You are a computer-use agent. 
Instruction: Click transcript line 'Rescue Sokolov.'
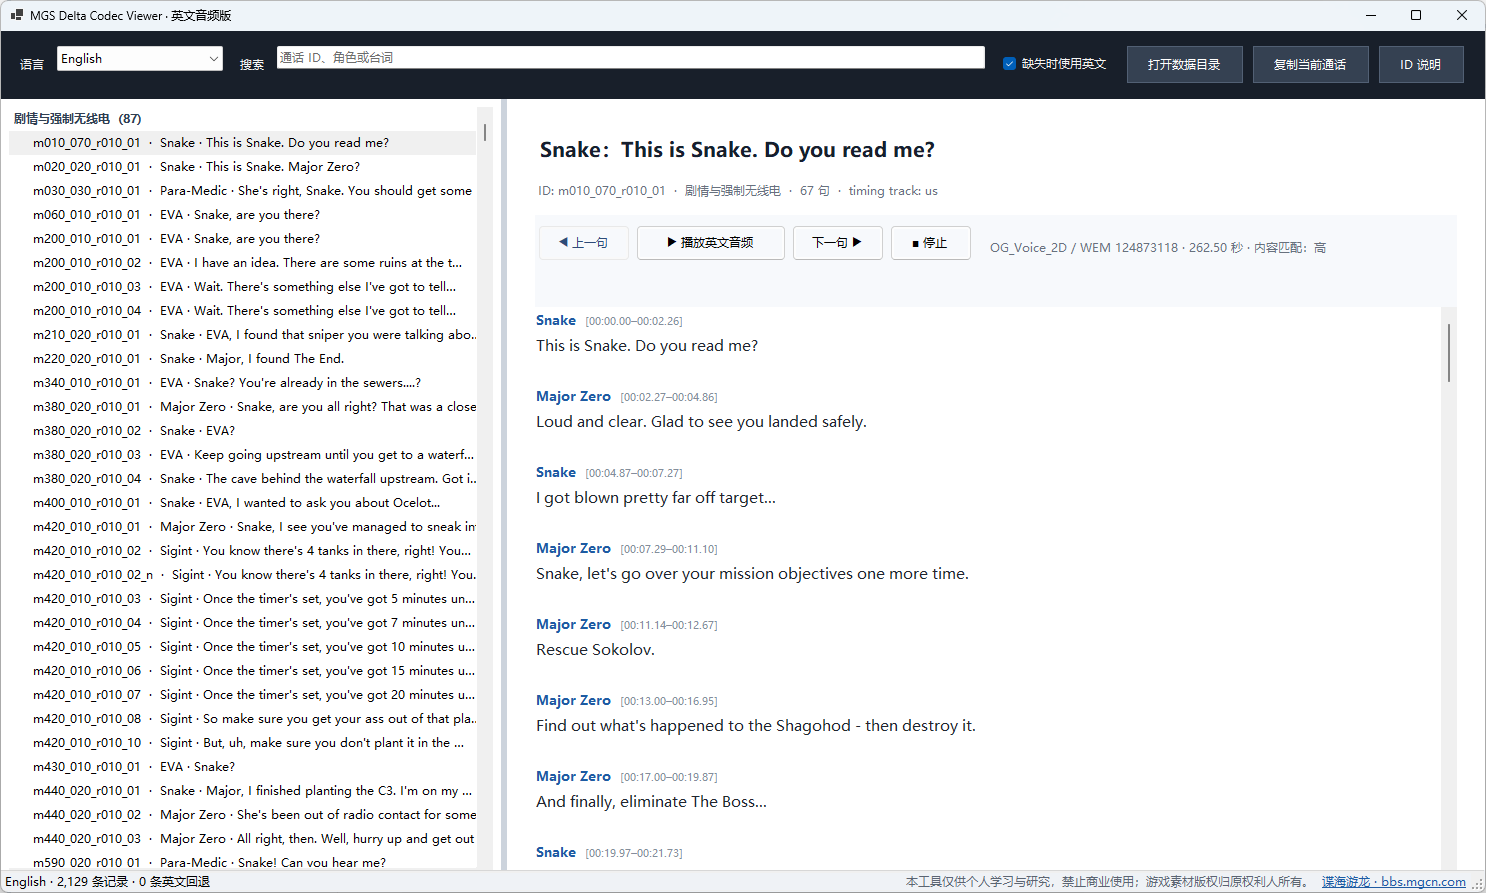[595, 650]
